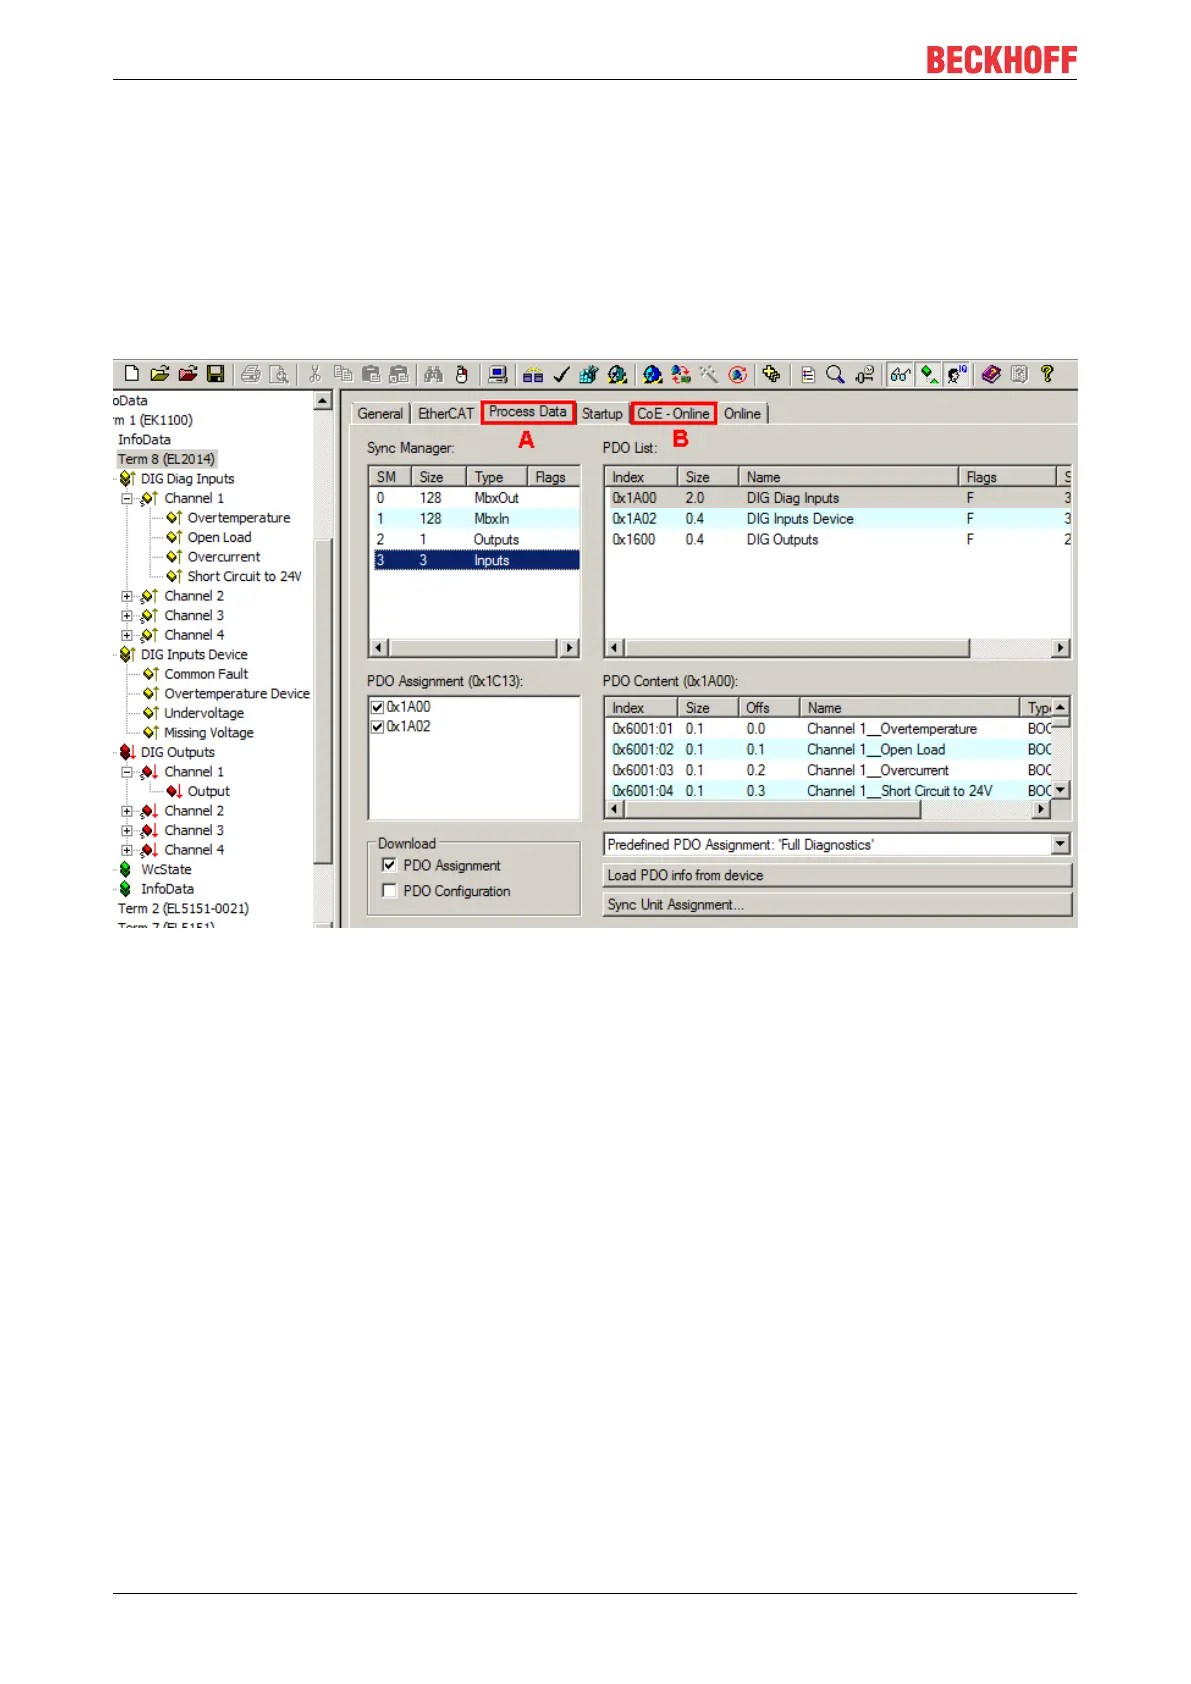Uncheck the 0x1A00 PDO assignment checkbox
Viewport: 1191px width, 1684px height.
(x=378, y=707)
